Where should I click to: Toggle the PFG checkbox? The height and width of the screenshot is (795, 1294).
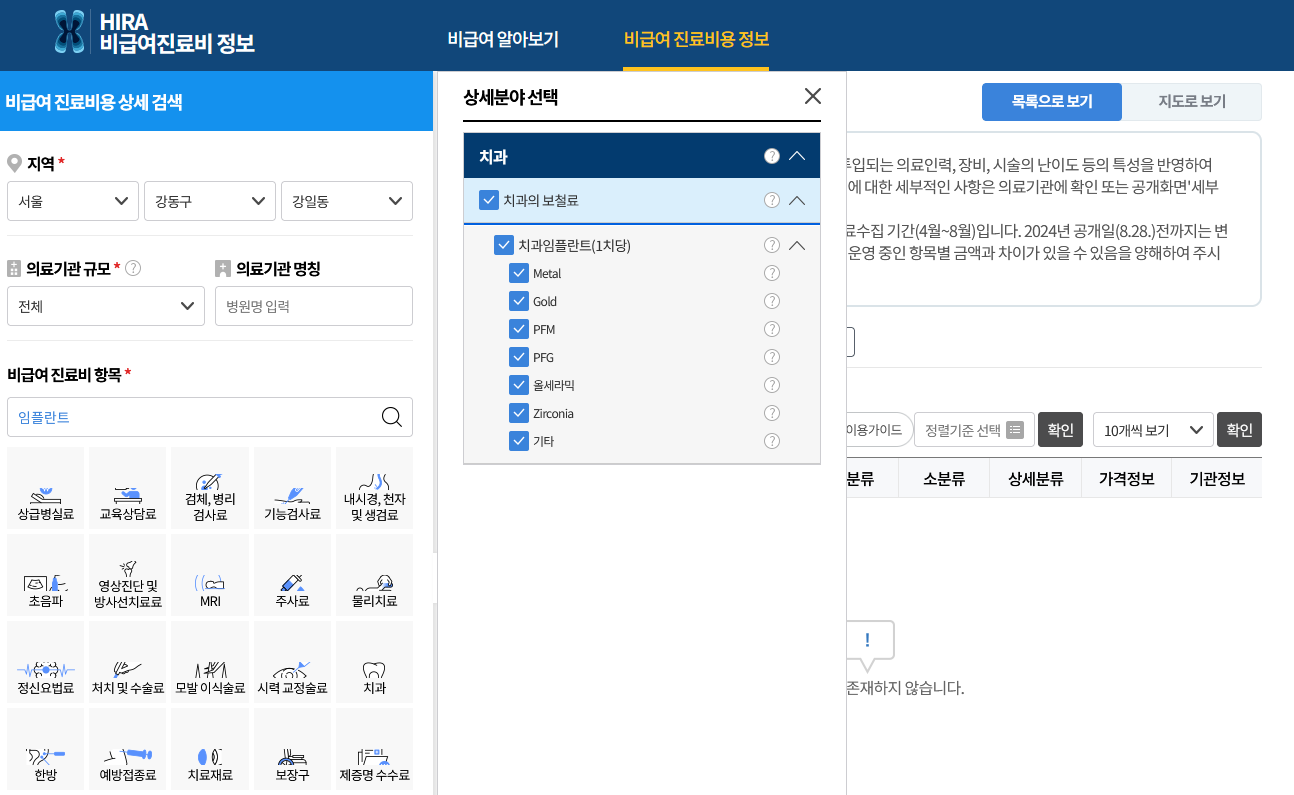pos(519,357)
